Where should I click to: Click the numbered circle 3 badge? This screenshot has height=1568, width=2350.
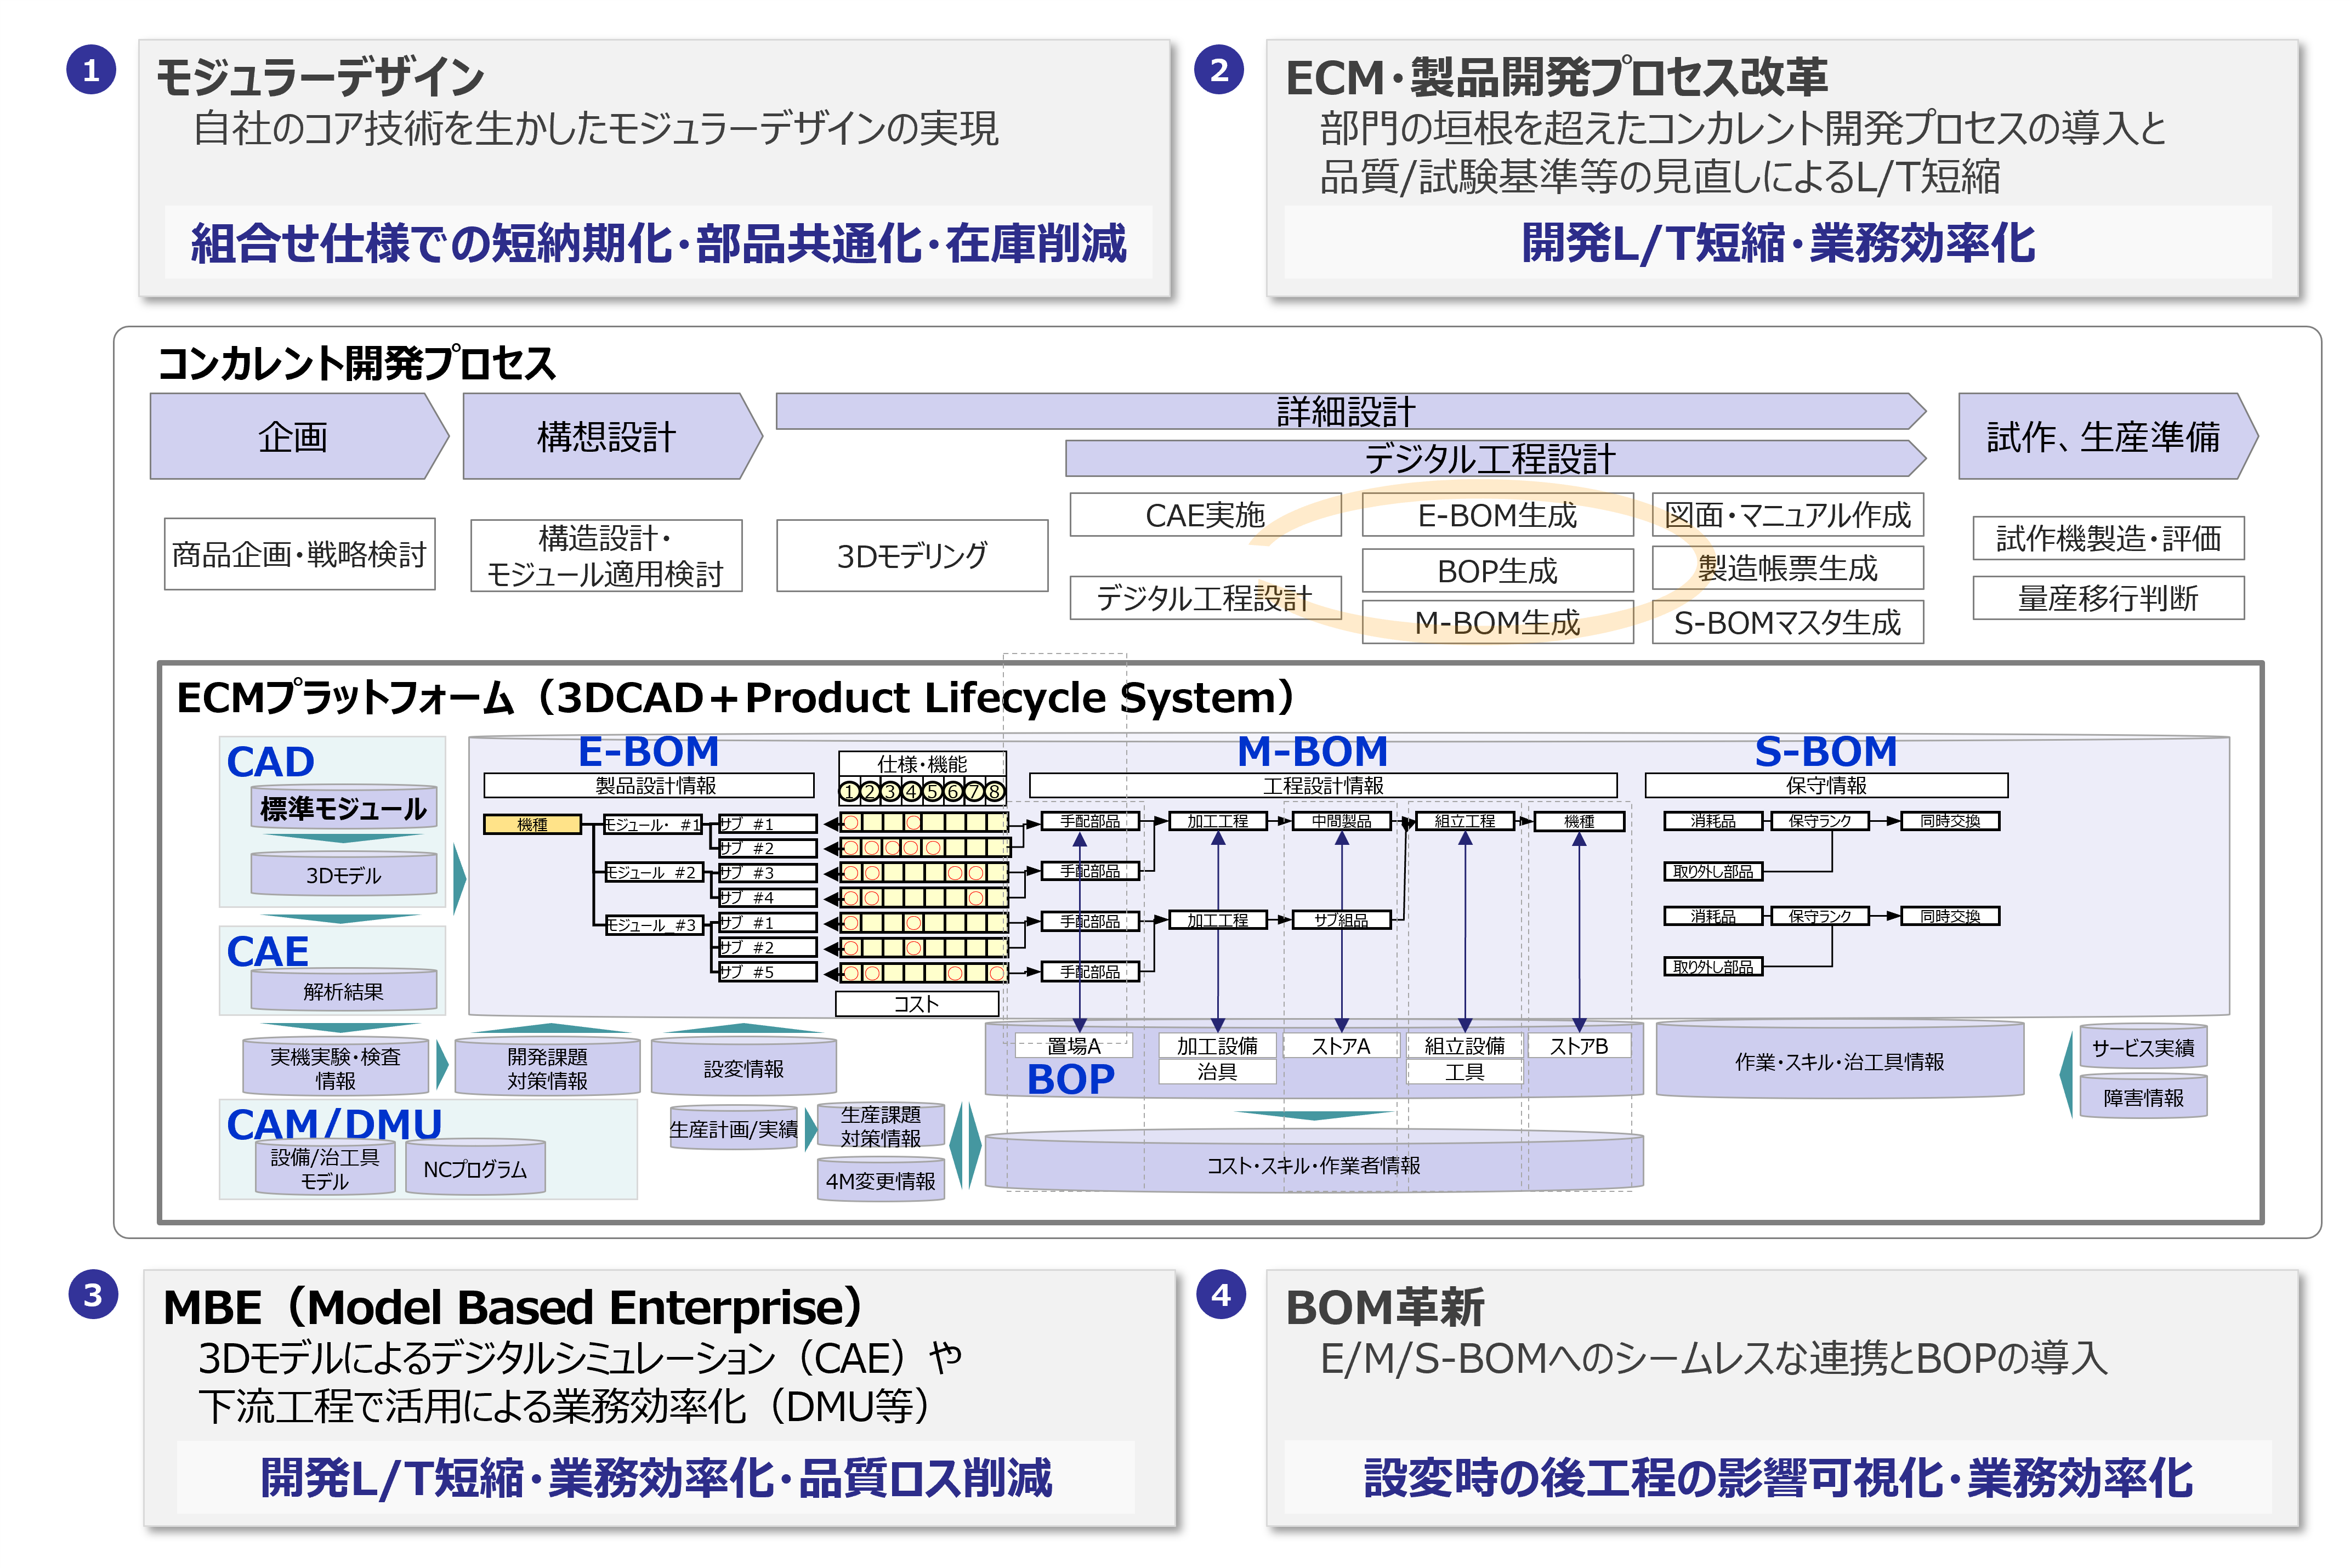pos(93,1295)
